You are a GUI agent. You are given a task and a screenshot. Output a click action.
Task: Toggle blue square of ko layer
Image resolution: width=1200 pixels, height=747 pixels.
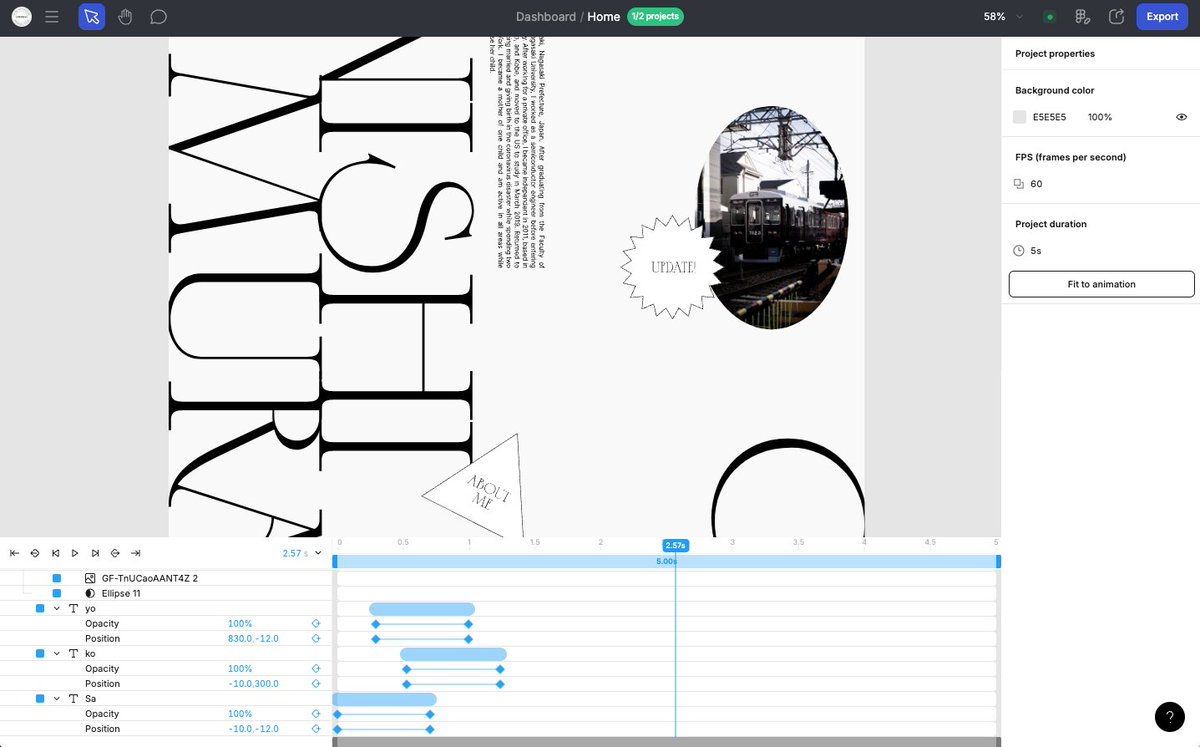point(39,653)
